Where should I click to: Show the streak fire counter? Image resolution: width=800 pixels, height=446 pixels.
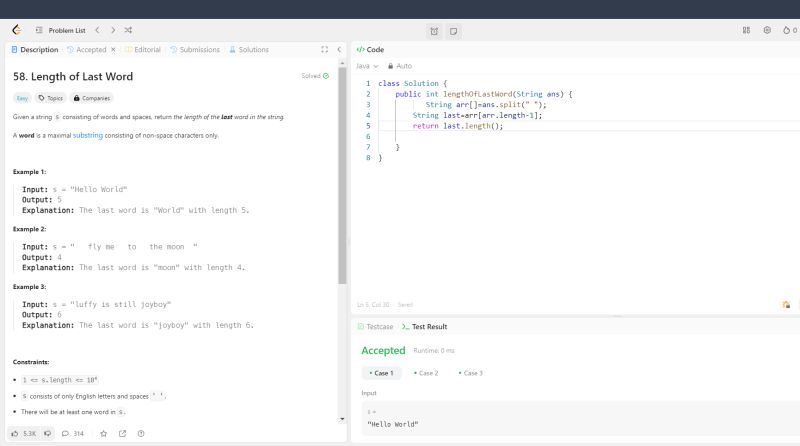[x=790, y=30]
